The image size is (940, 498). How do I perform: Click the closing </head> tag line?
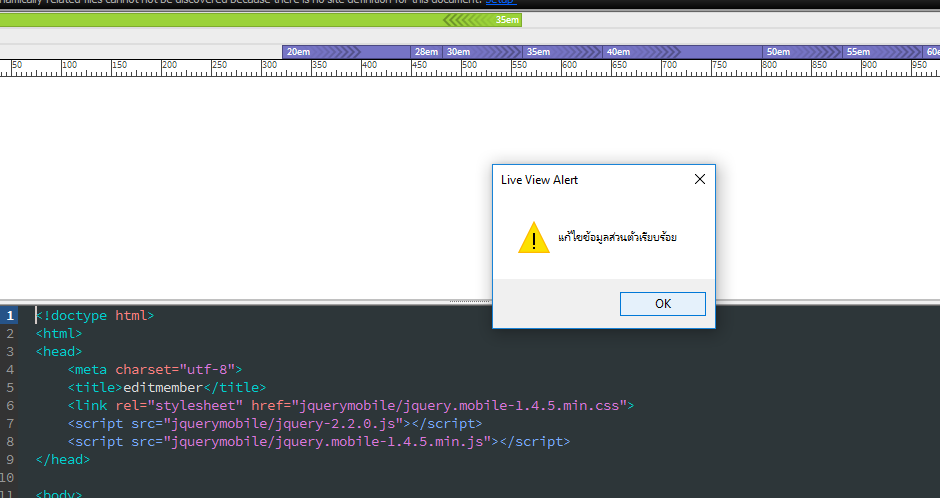click(63, 459)
